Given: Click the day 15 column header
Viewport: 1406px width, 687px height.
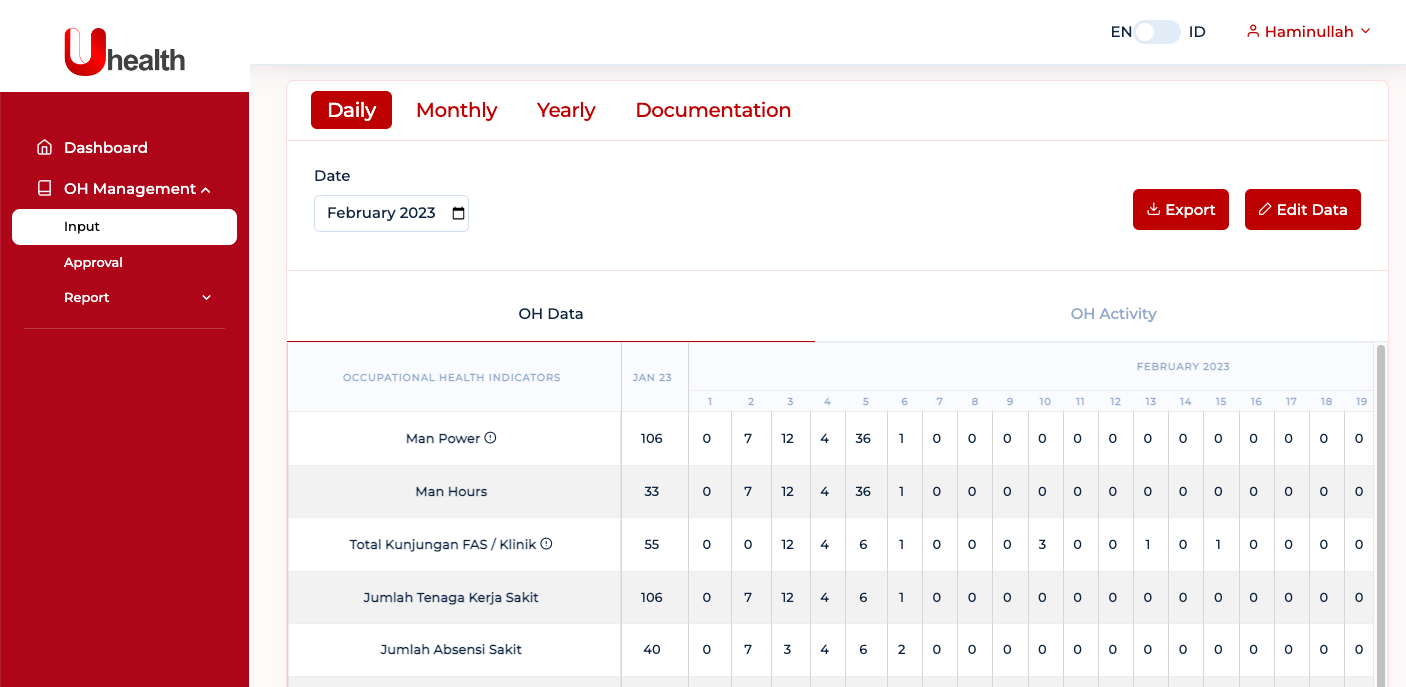Looking at the screenshot, I should (x=1221, y=401).
